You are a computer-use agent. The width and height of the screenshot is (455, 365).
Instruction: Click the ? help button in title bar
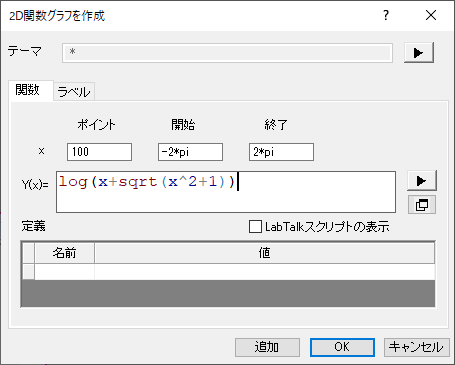[386, 15]
